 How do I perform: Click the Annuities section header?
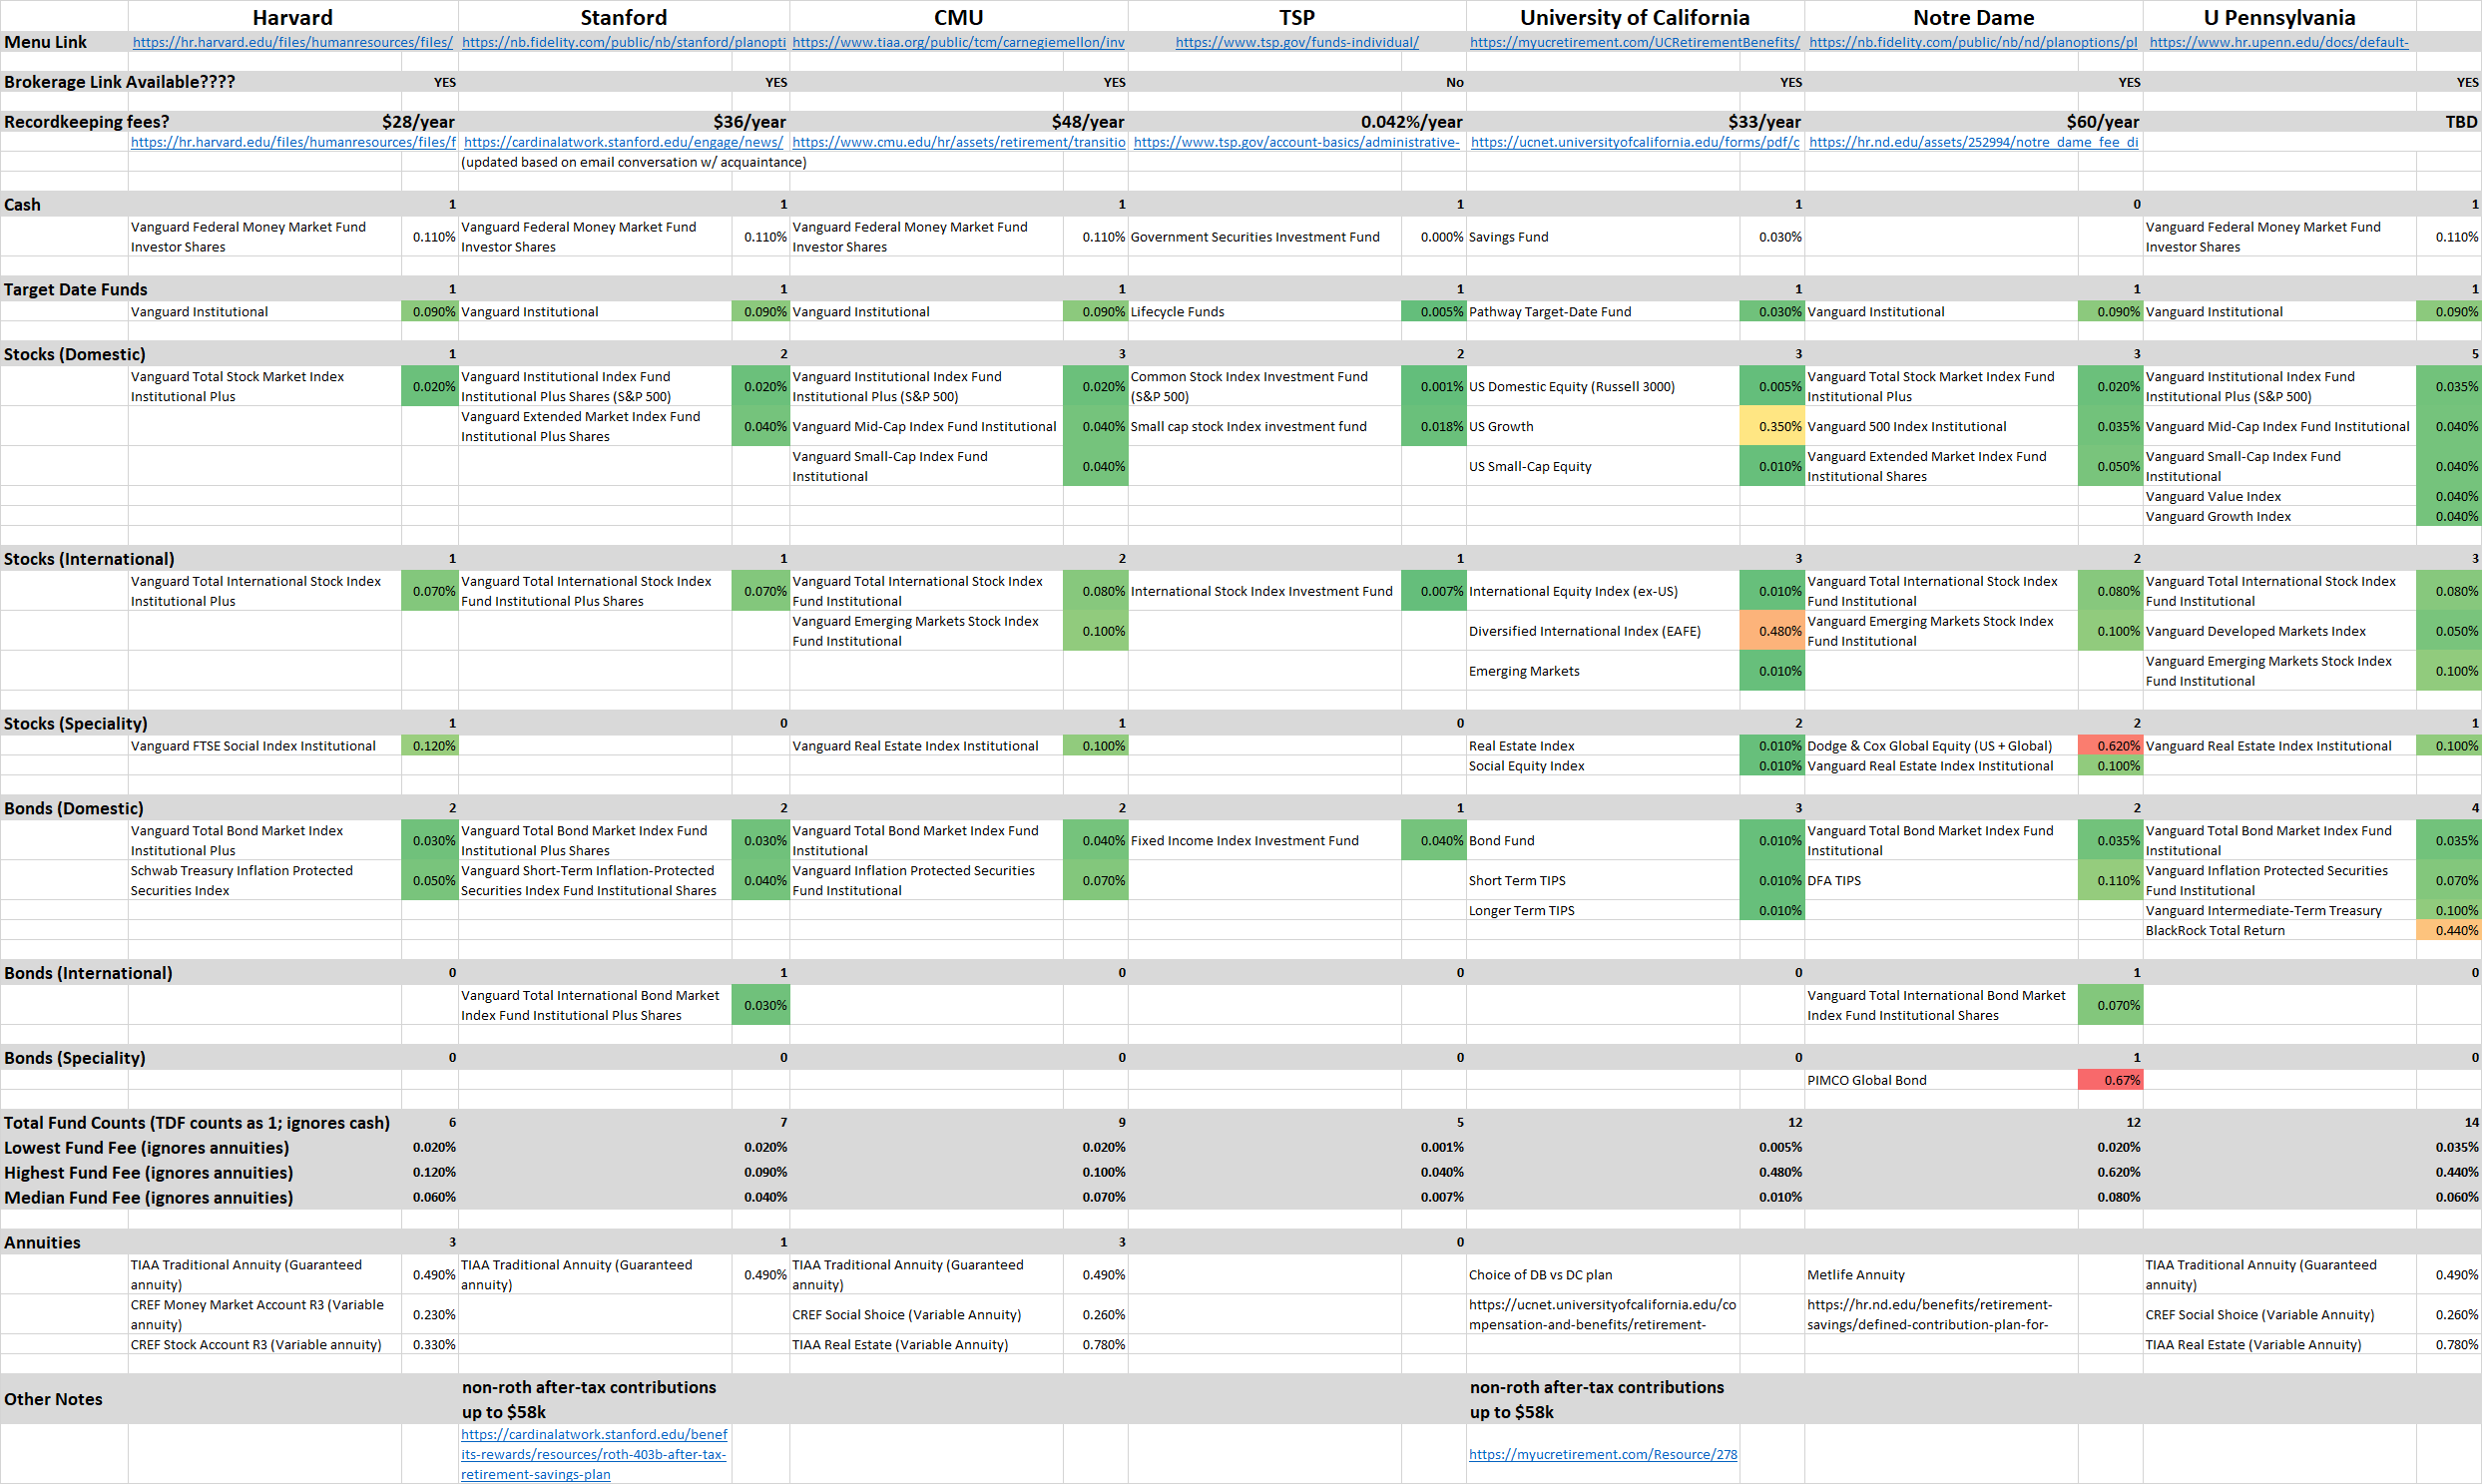click(42, 1242)
